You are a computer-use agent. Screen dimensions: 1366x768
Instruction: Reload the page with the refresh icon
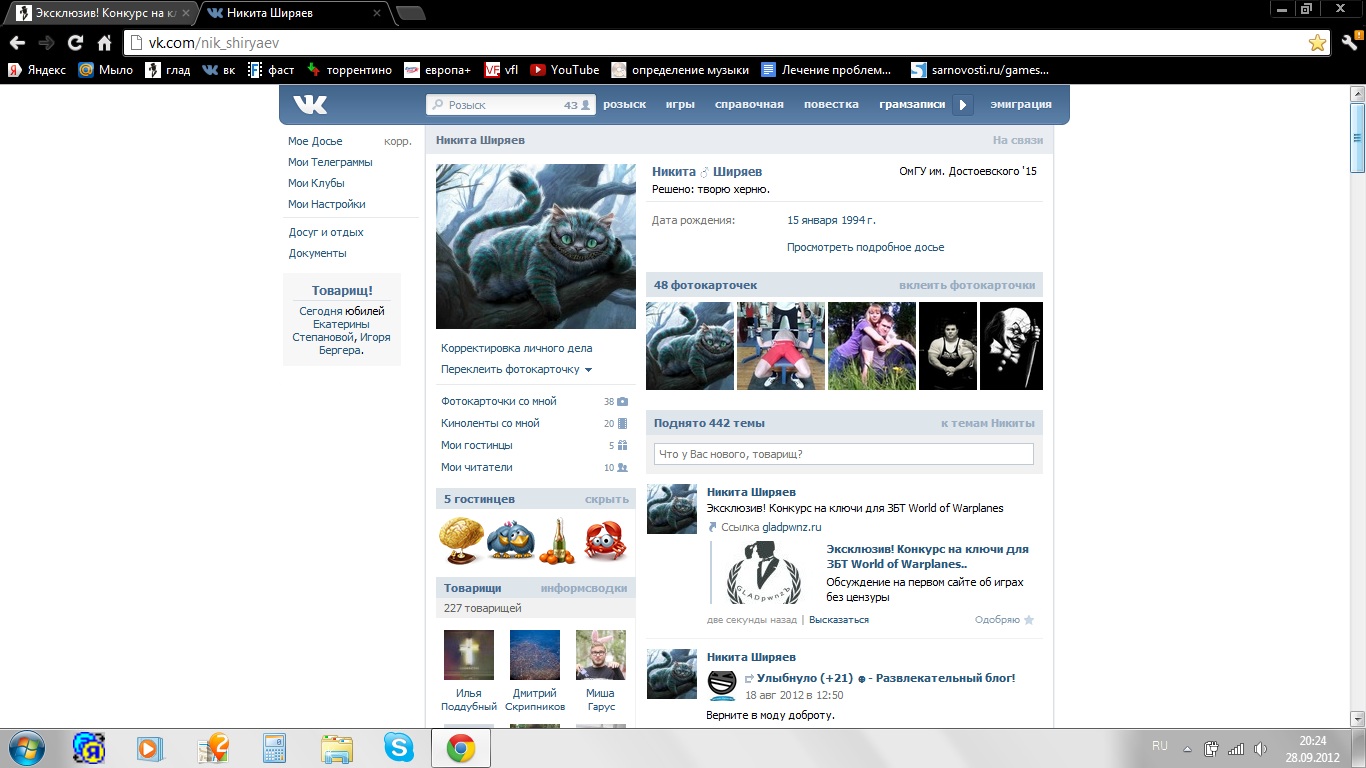point(75,43)
